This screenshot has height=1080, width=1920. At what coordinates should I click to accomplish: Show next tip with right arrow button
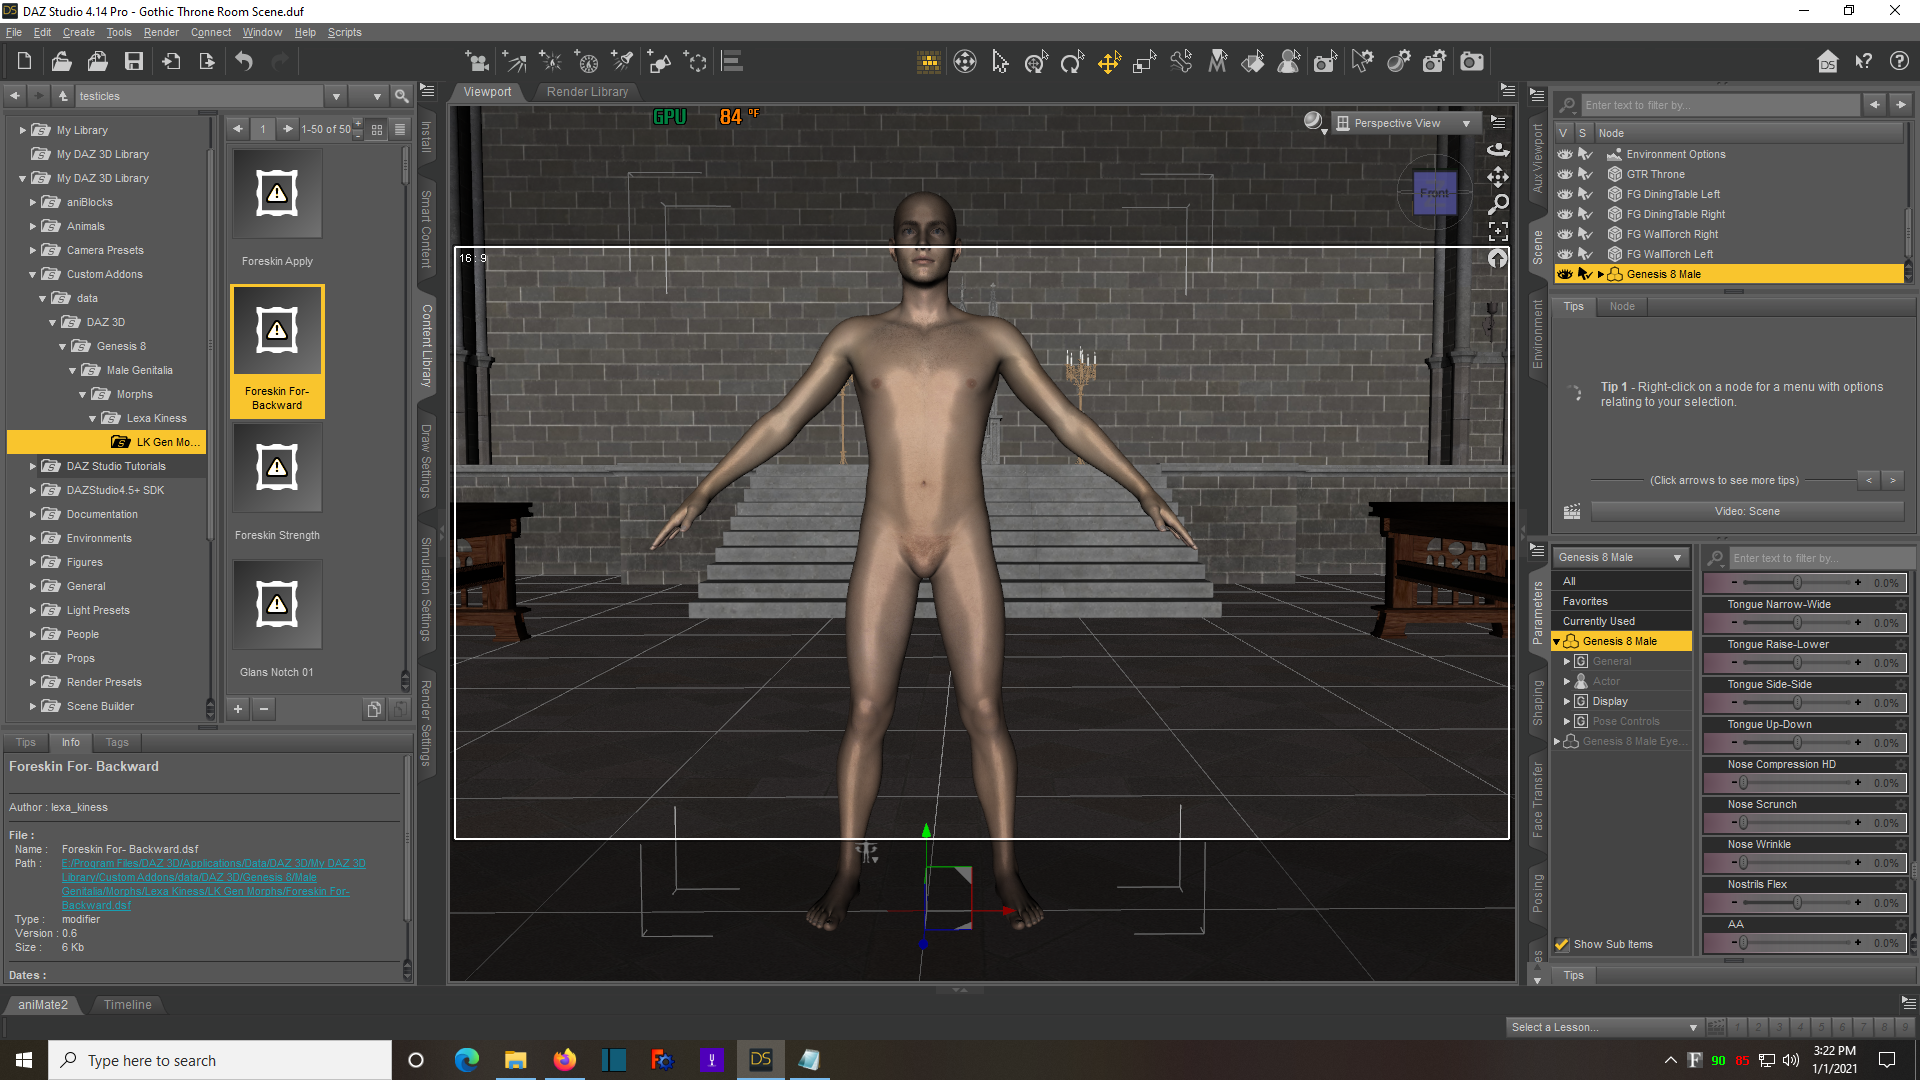tap(1892, 481)
